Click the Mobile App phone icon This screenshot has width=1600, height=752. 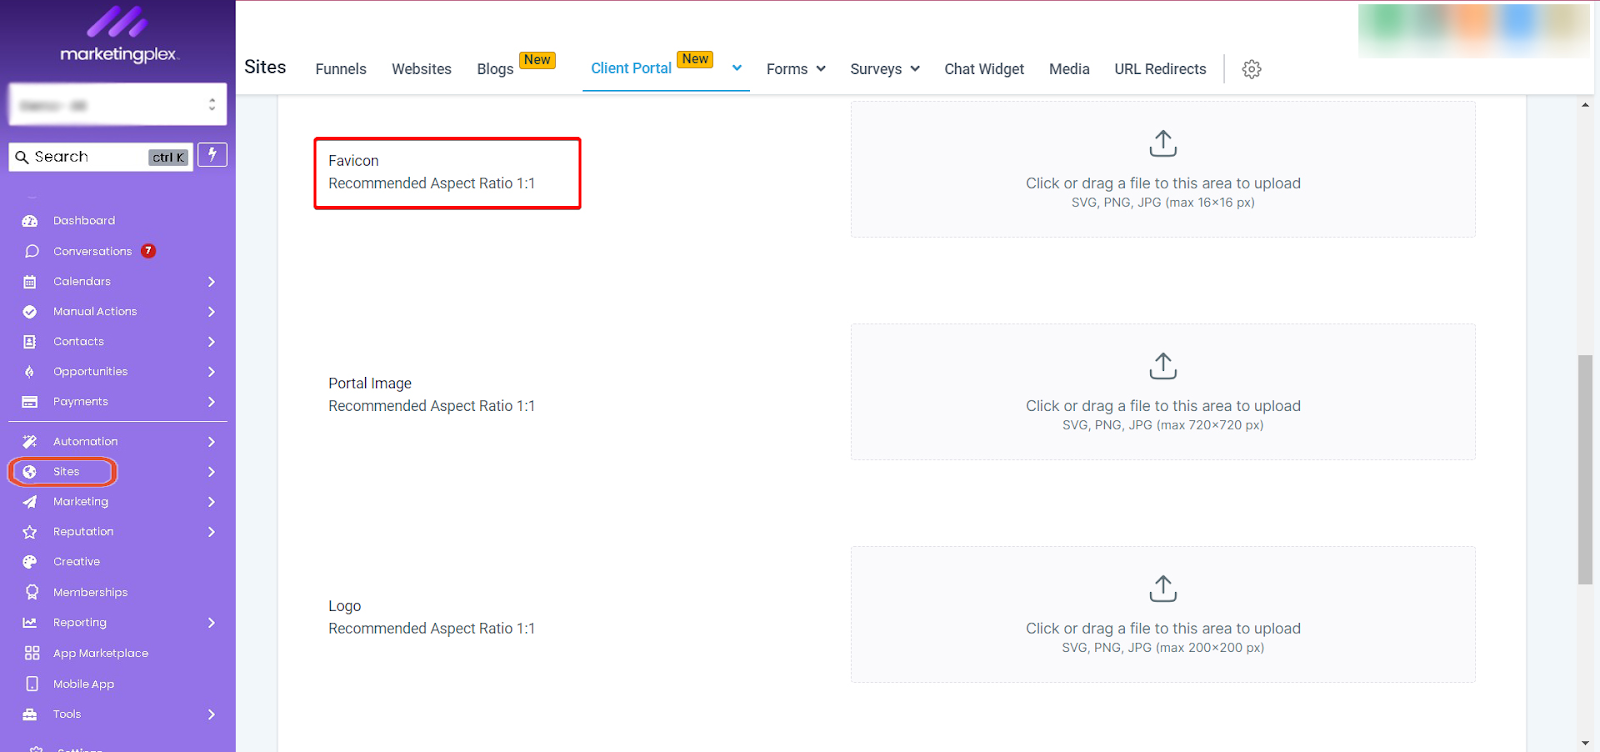click(31, 684)
